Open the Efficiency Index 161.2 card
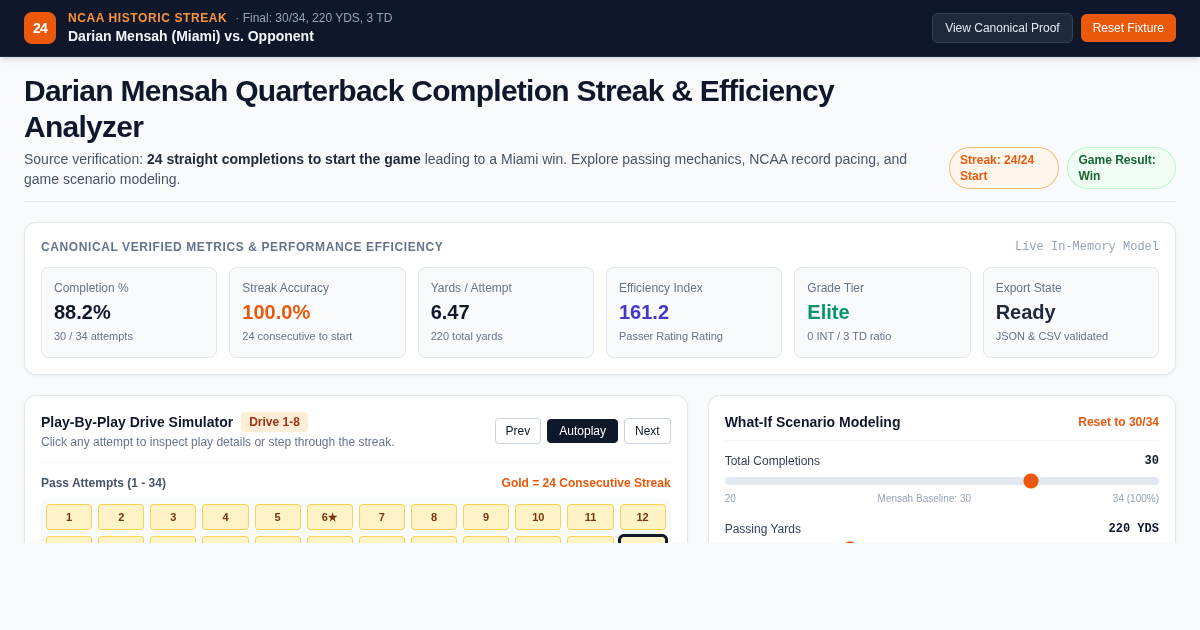The width and height of the screenshot is (1200, 630). [694, 312]
